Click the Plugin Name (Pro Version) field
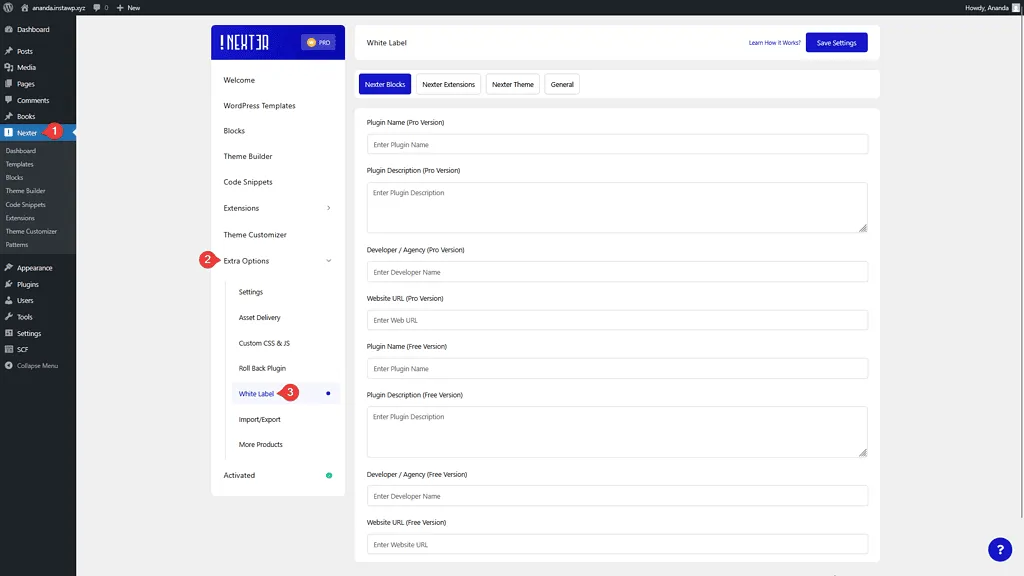Image resolution: width=1024 pixels, height=576 pixels. click(x=617, y=144)
